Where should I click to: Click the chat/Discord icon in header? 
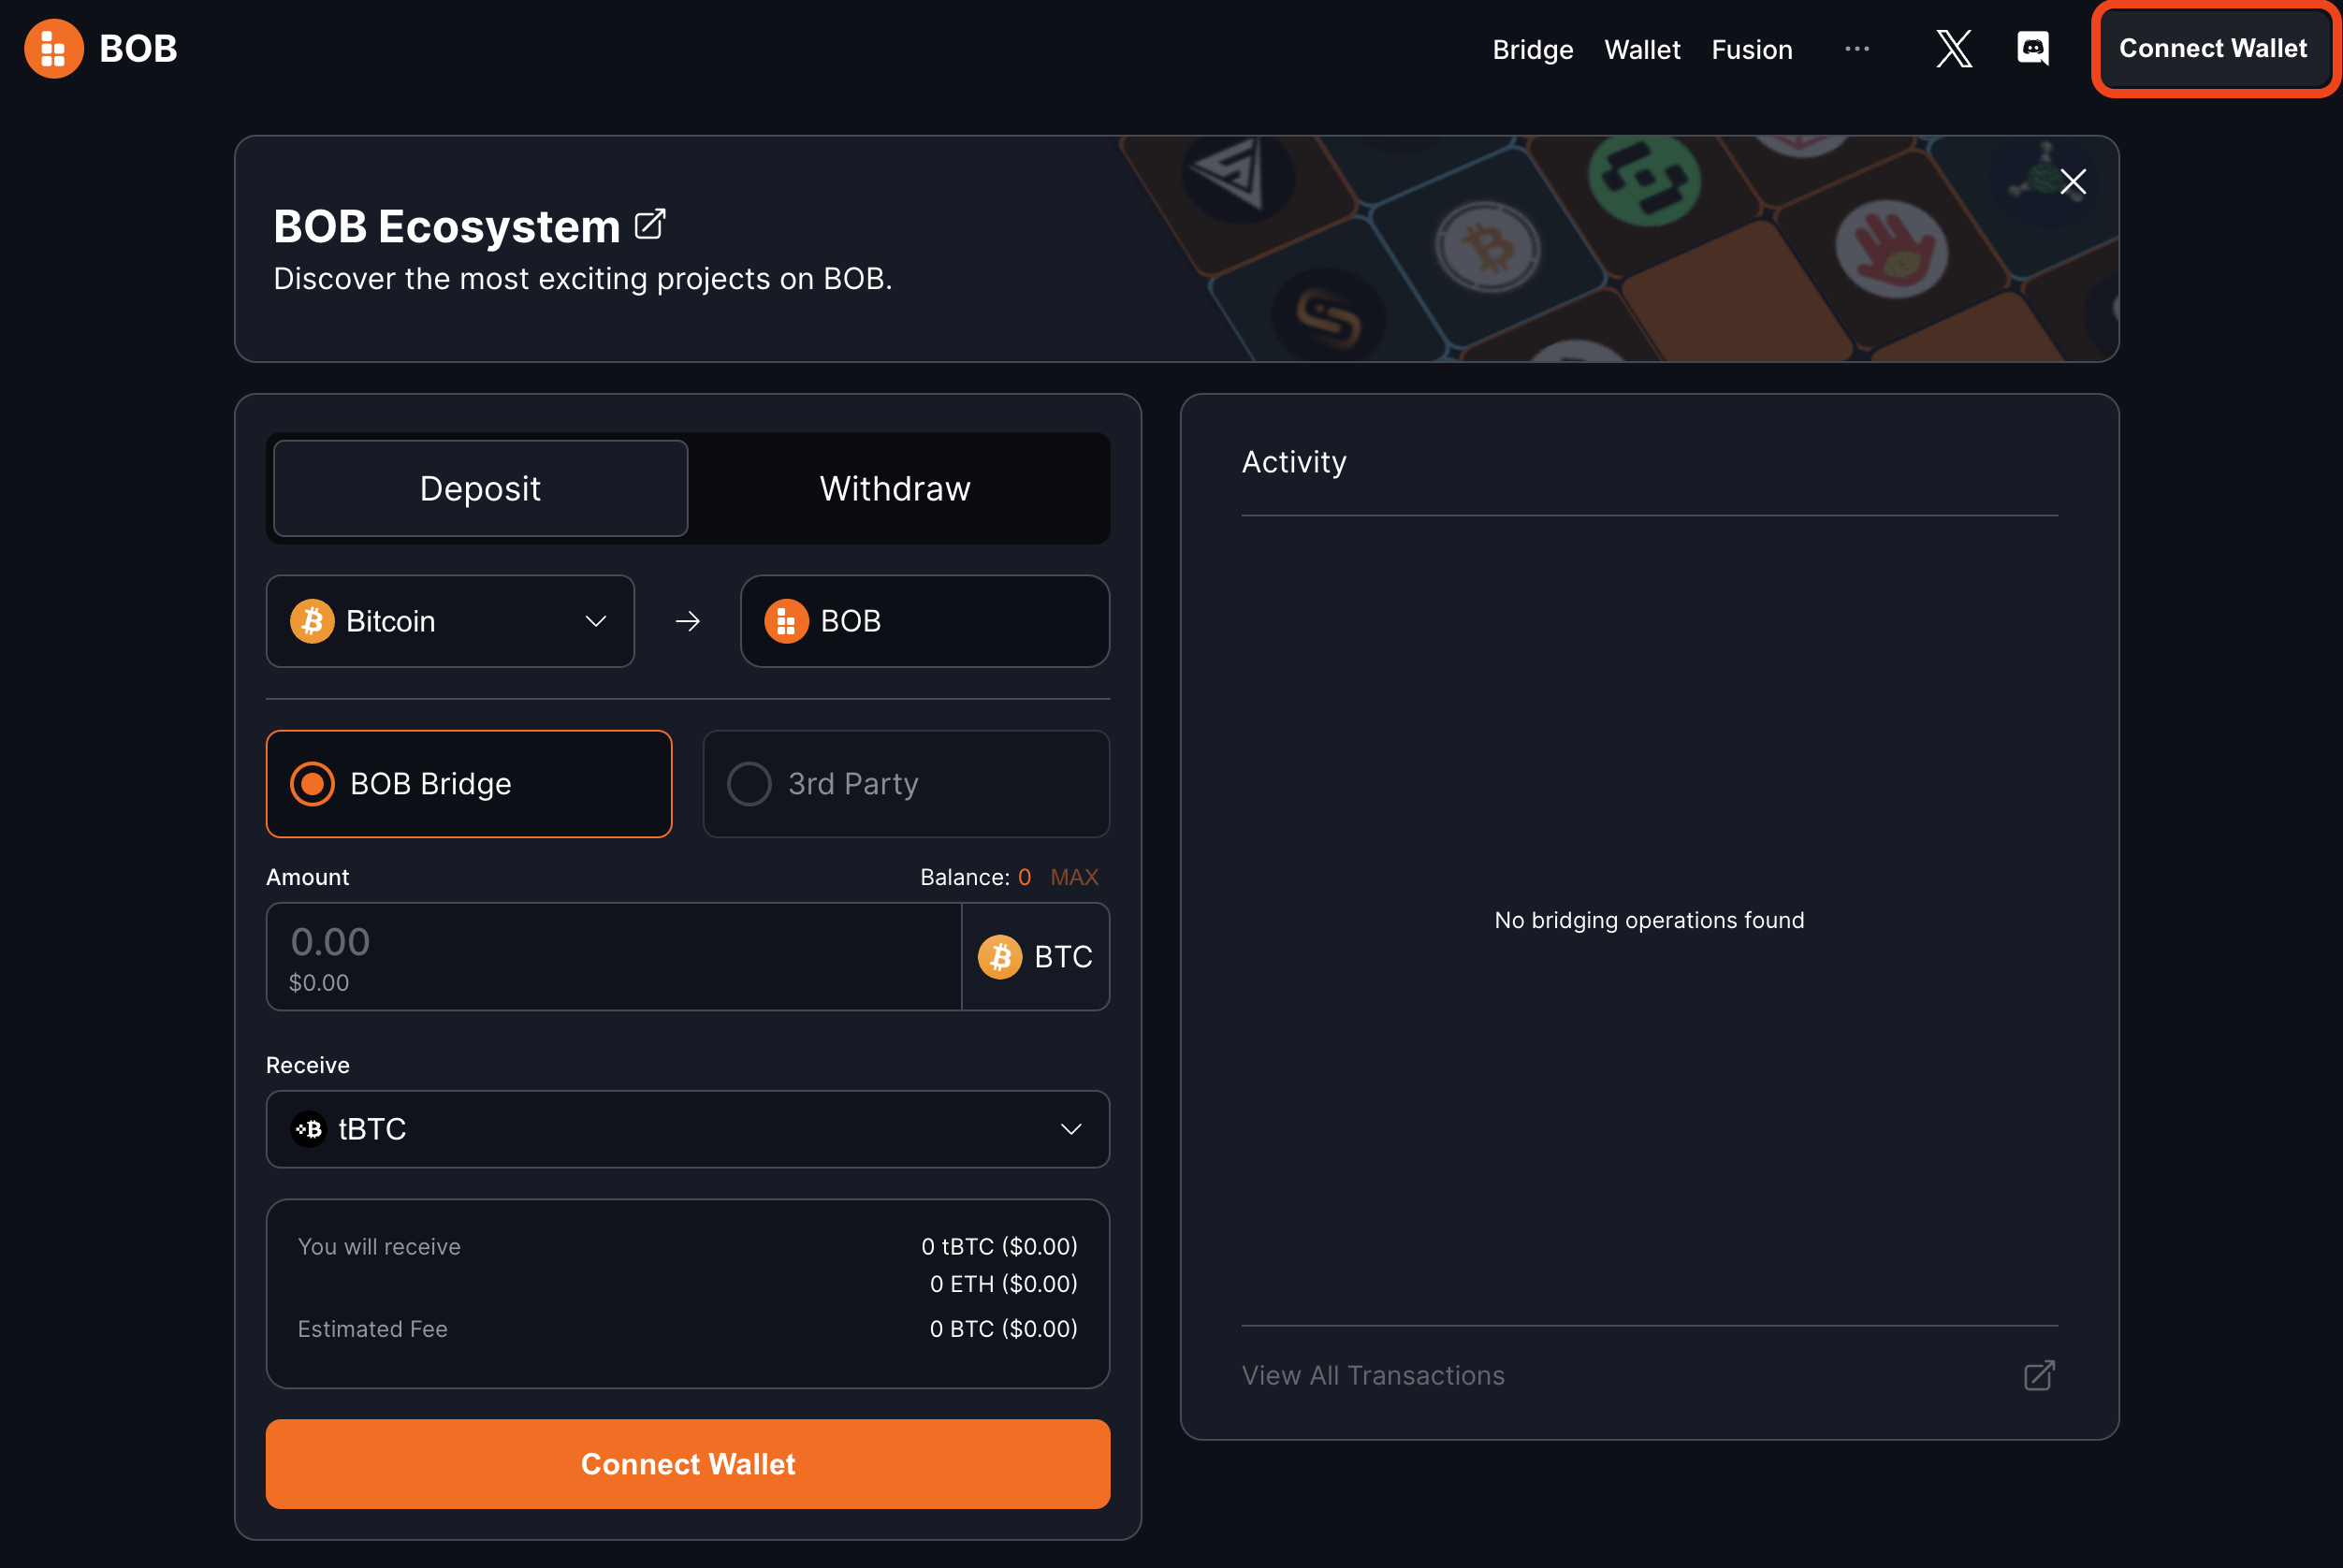[2030, 48]
